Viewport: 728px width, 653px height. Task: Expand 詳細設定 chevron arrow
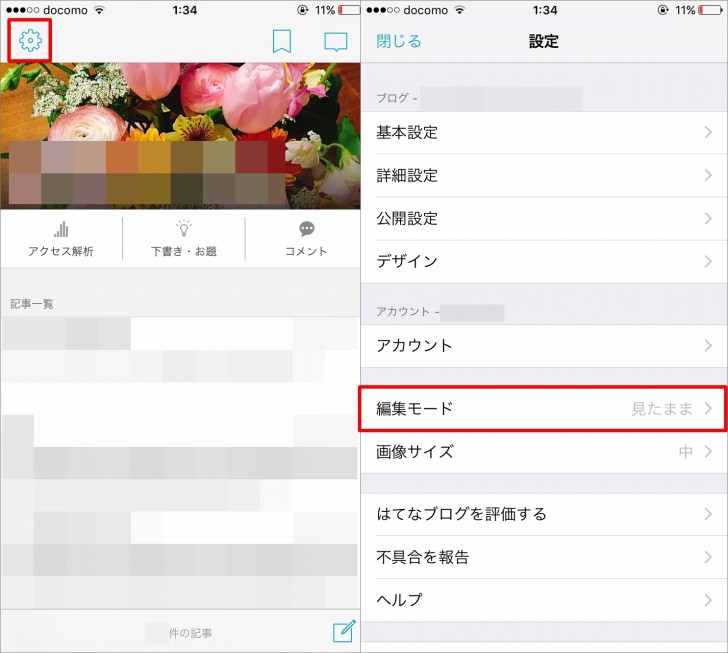[x=707, y=175]
